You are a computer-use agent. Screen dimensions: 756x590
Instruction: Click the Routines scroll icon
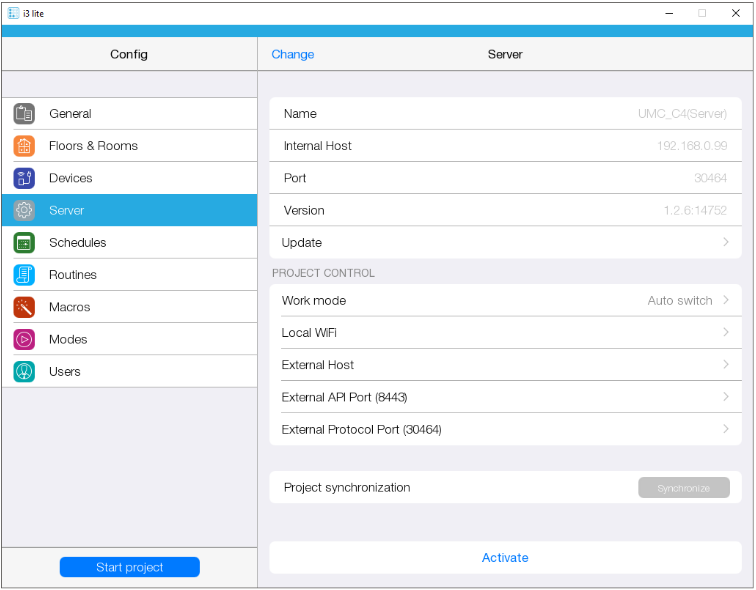pos(24,275)
